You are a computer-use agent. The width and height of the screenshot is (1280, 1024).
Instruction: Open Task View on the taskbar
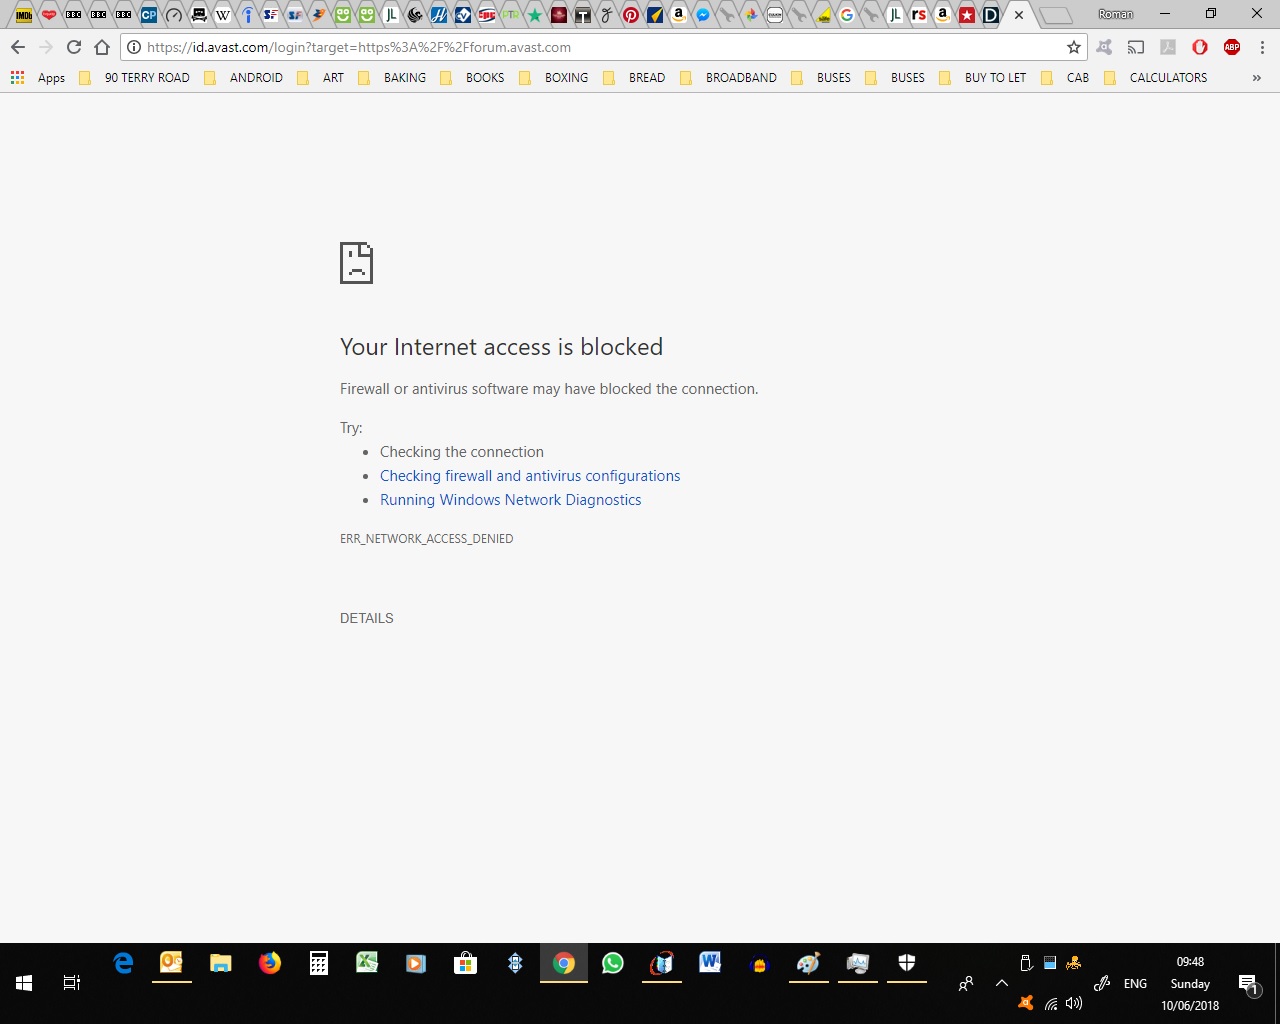pos(72,983)
